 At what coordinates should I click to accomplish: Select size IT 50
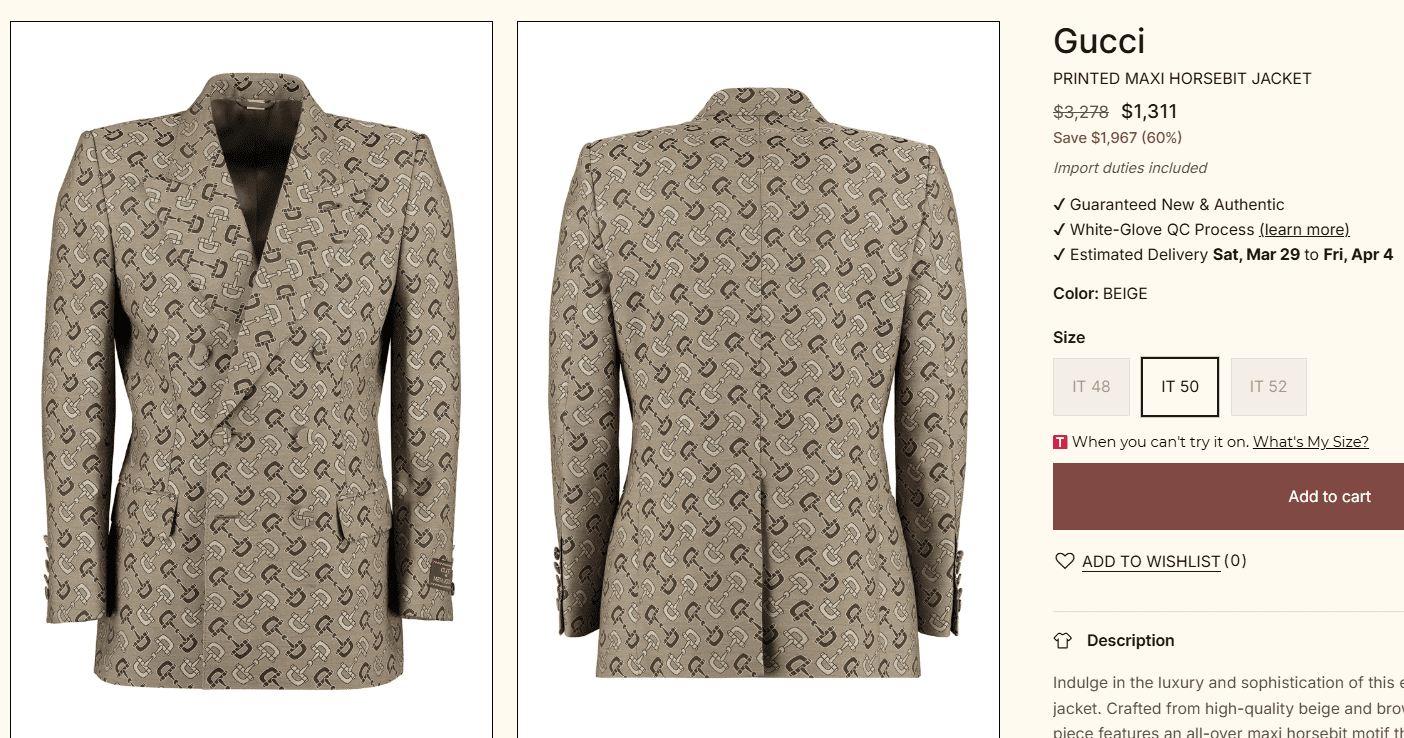(1180, 387)
